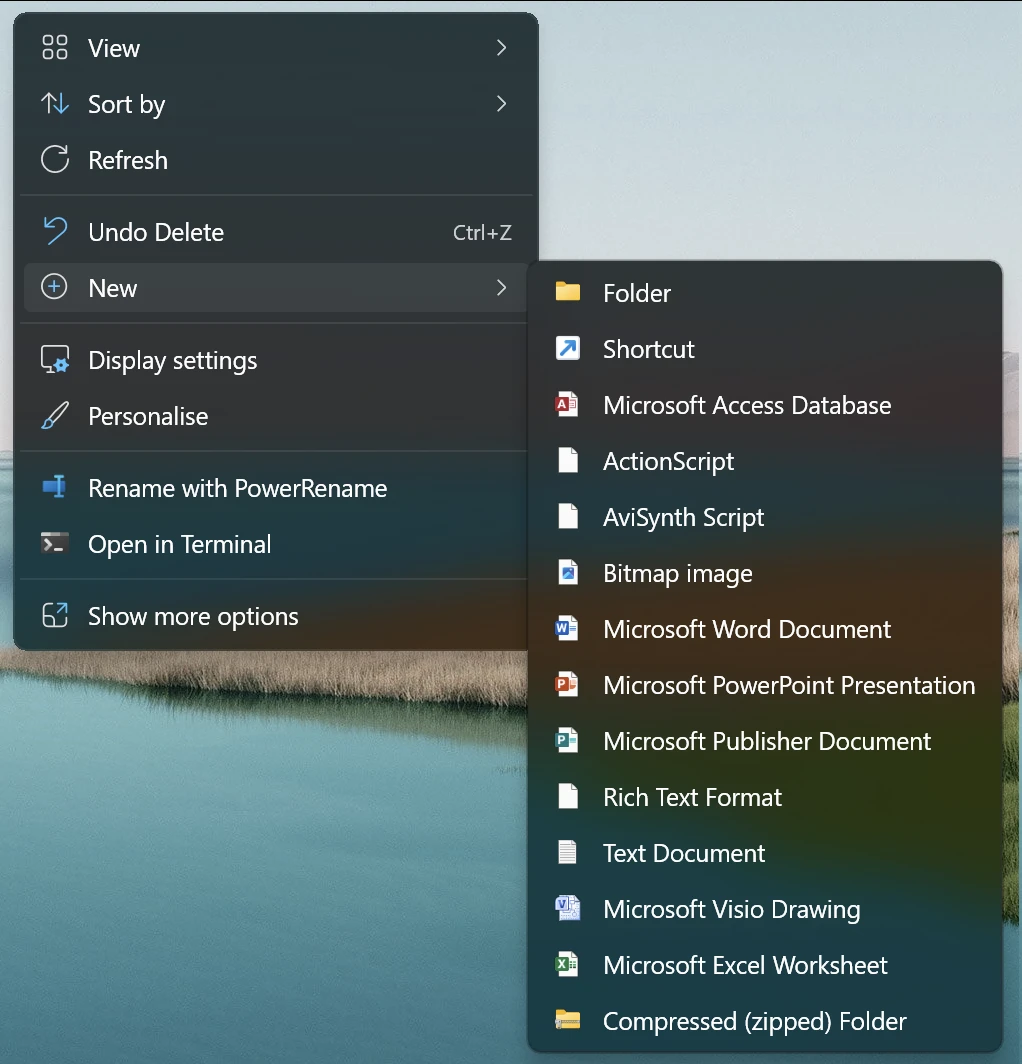Click the Bitmap image icon
1022x1064 pixels.
567,573
